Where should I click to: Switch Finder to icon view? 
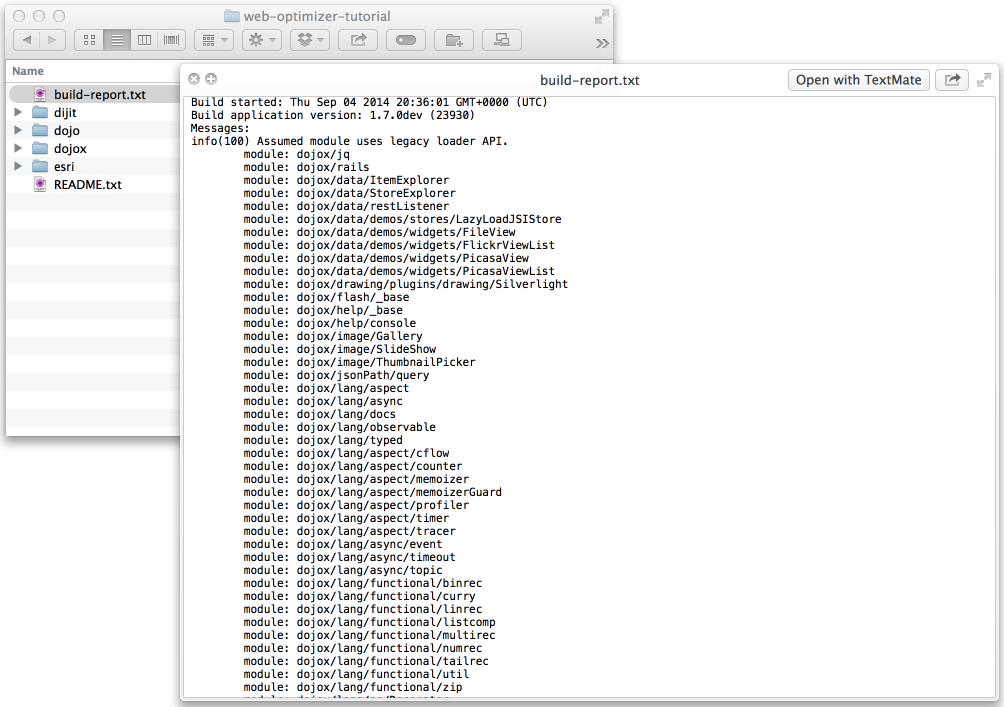(x=89, y=40)
